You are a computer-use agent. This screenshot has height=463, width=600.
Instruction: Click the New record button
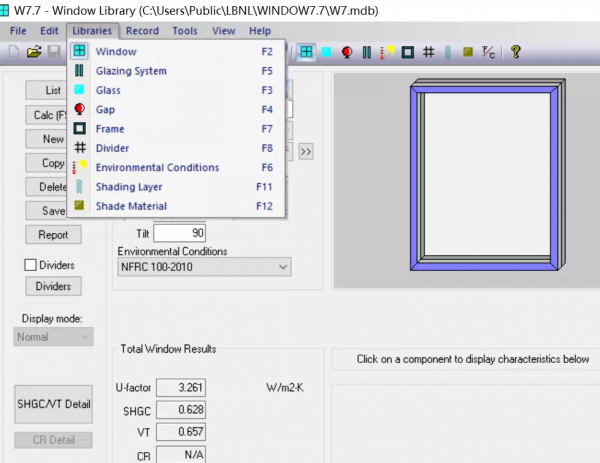point(46,139)
